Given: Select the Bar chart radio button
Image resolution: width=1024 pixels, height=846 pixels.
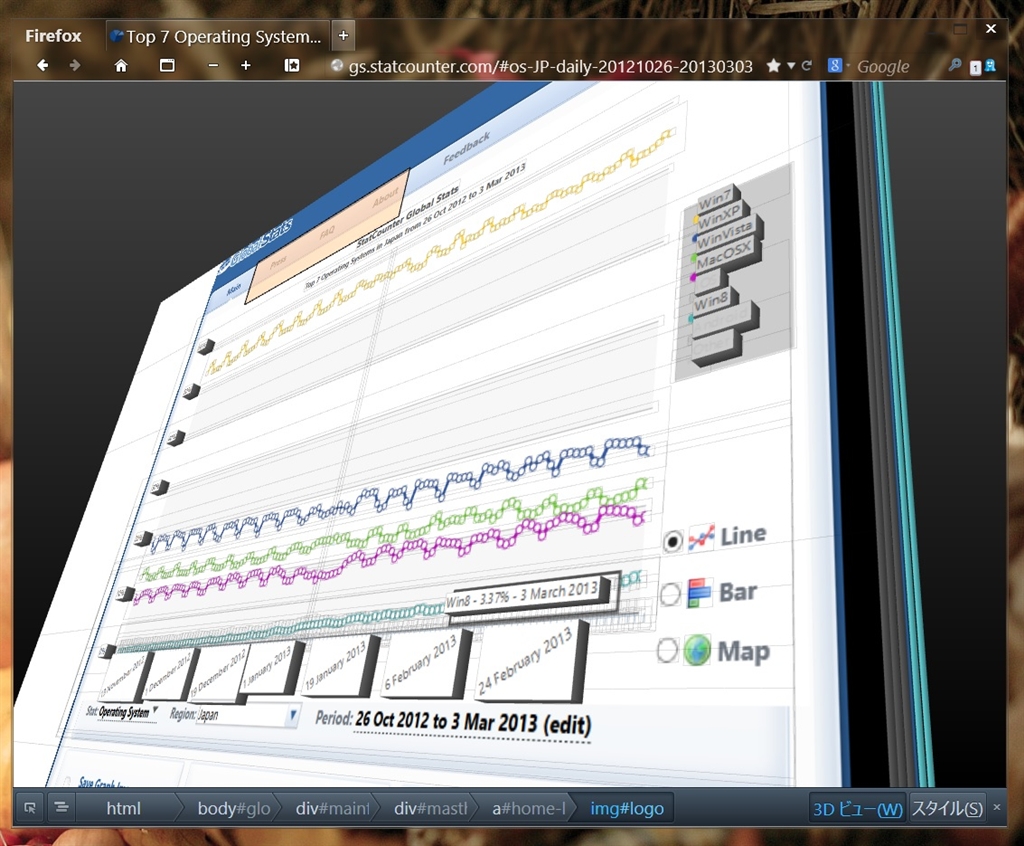Looking at the screenshot, I should [670, 595].
